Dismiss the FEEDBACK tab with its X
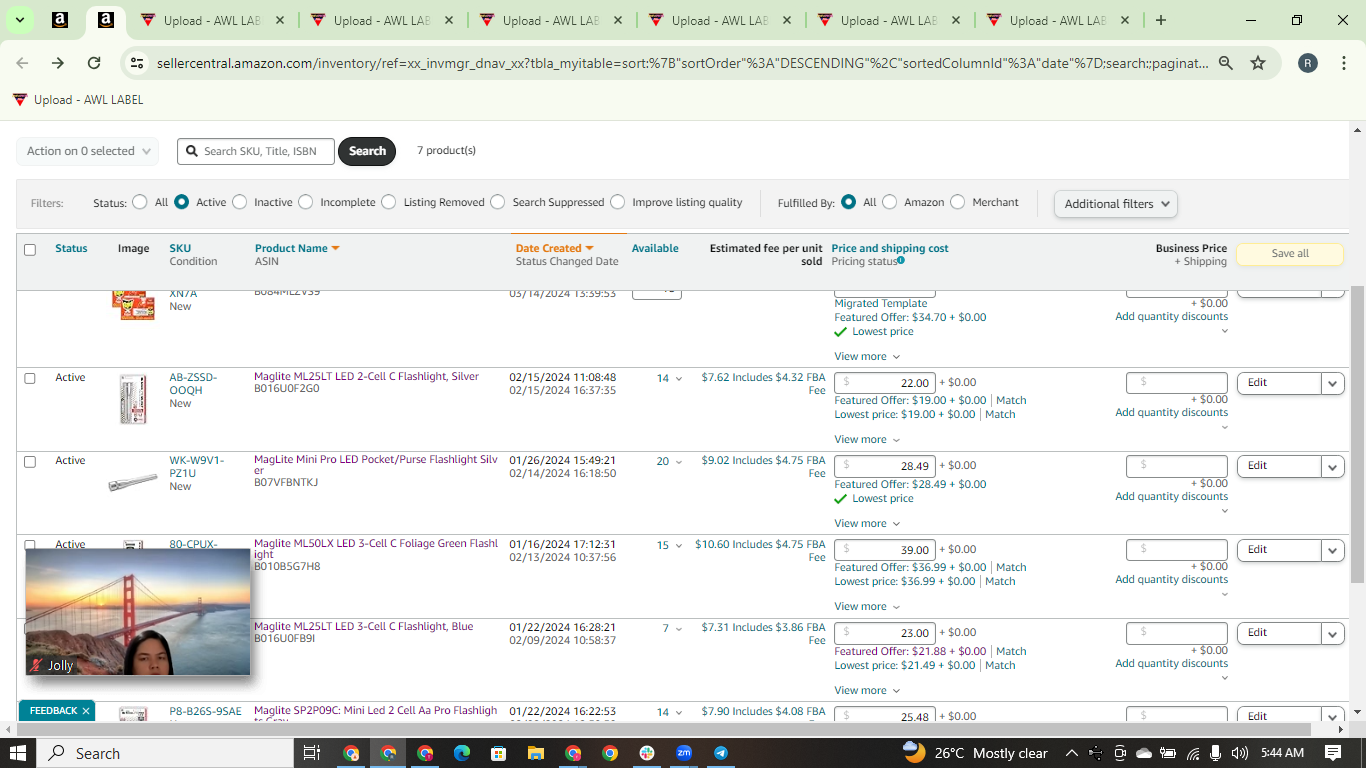The width and height of the screenshot is (1366, 768). click(86, 711)
